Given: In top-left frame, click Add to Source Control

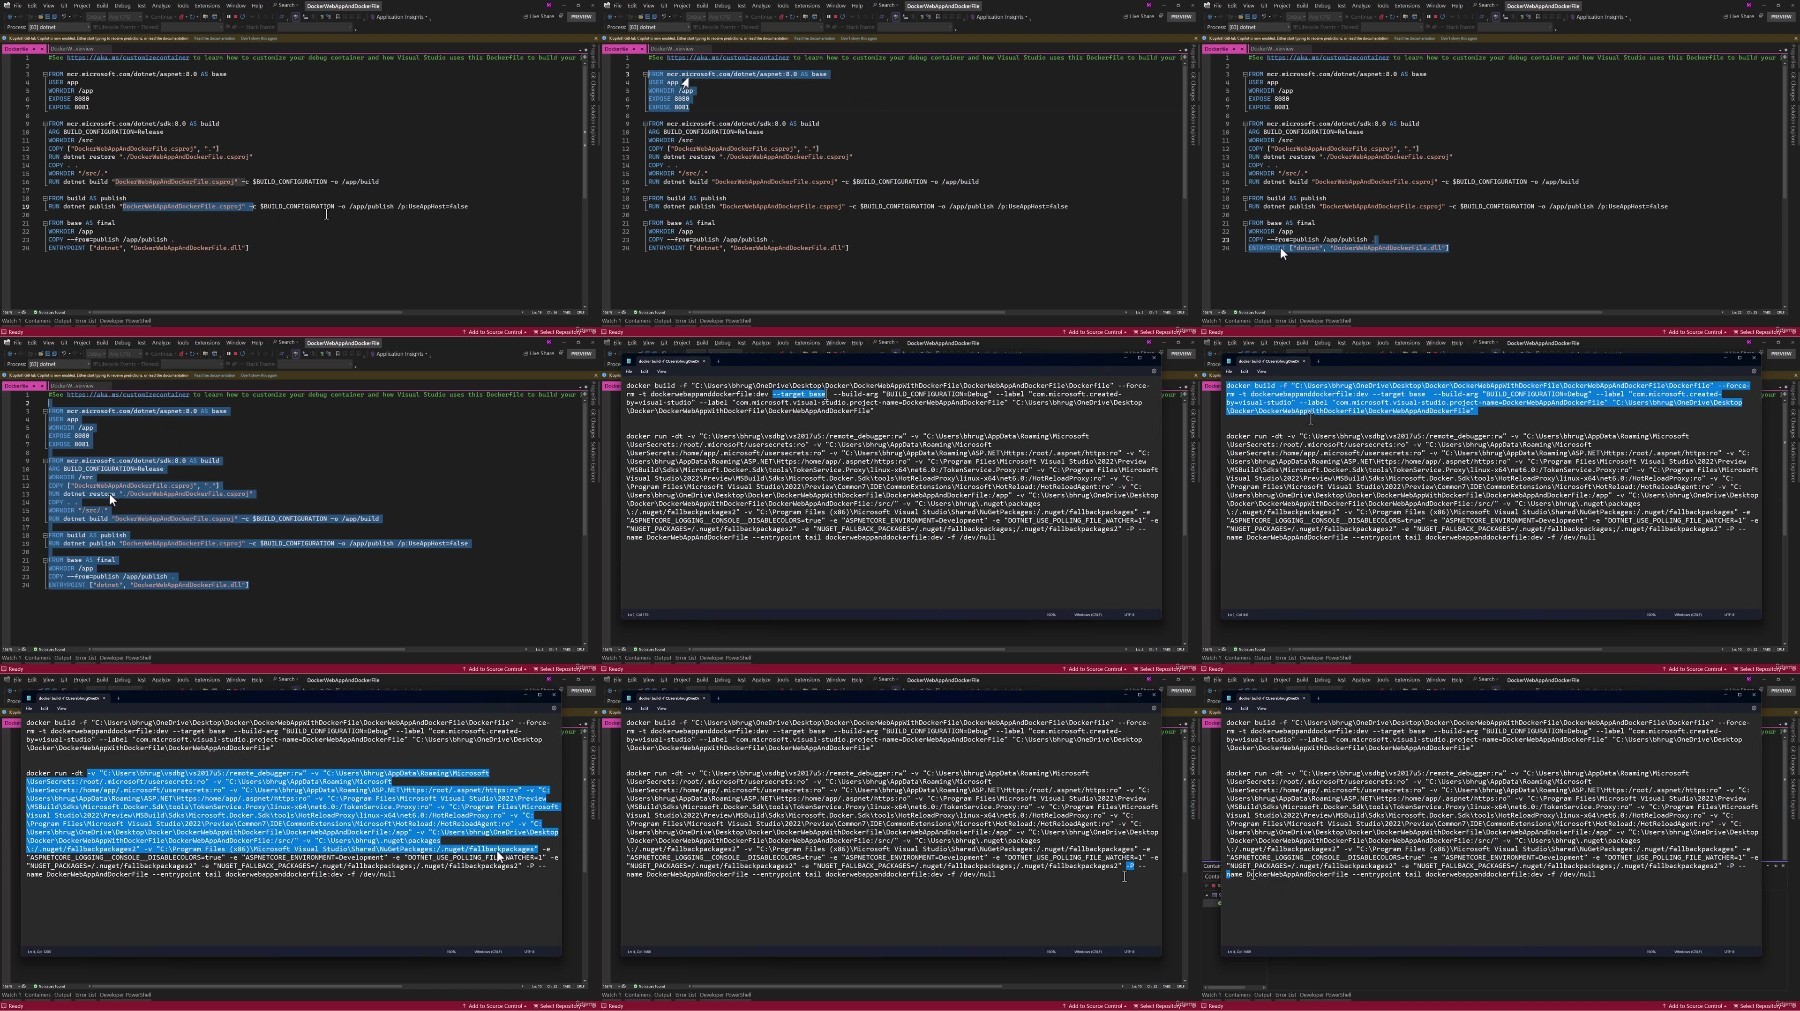Looking at the screenshot, I should click(494, 332).
